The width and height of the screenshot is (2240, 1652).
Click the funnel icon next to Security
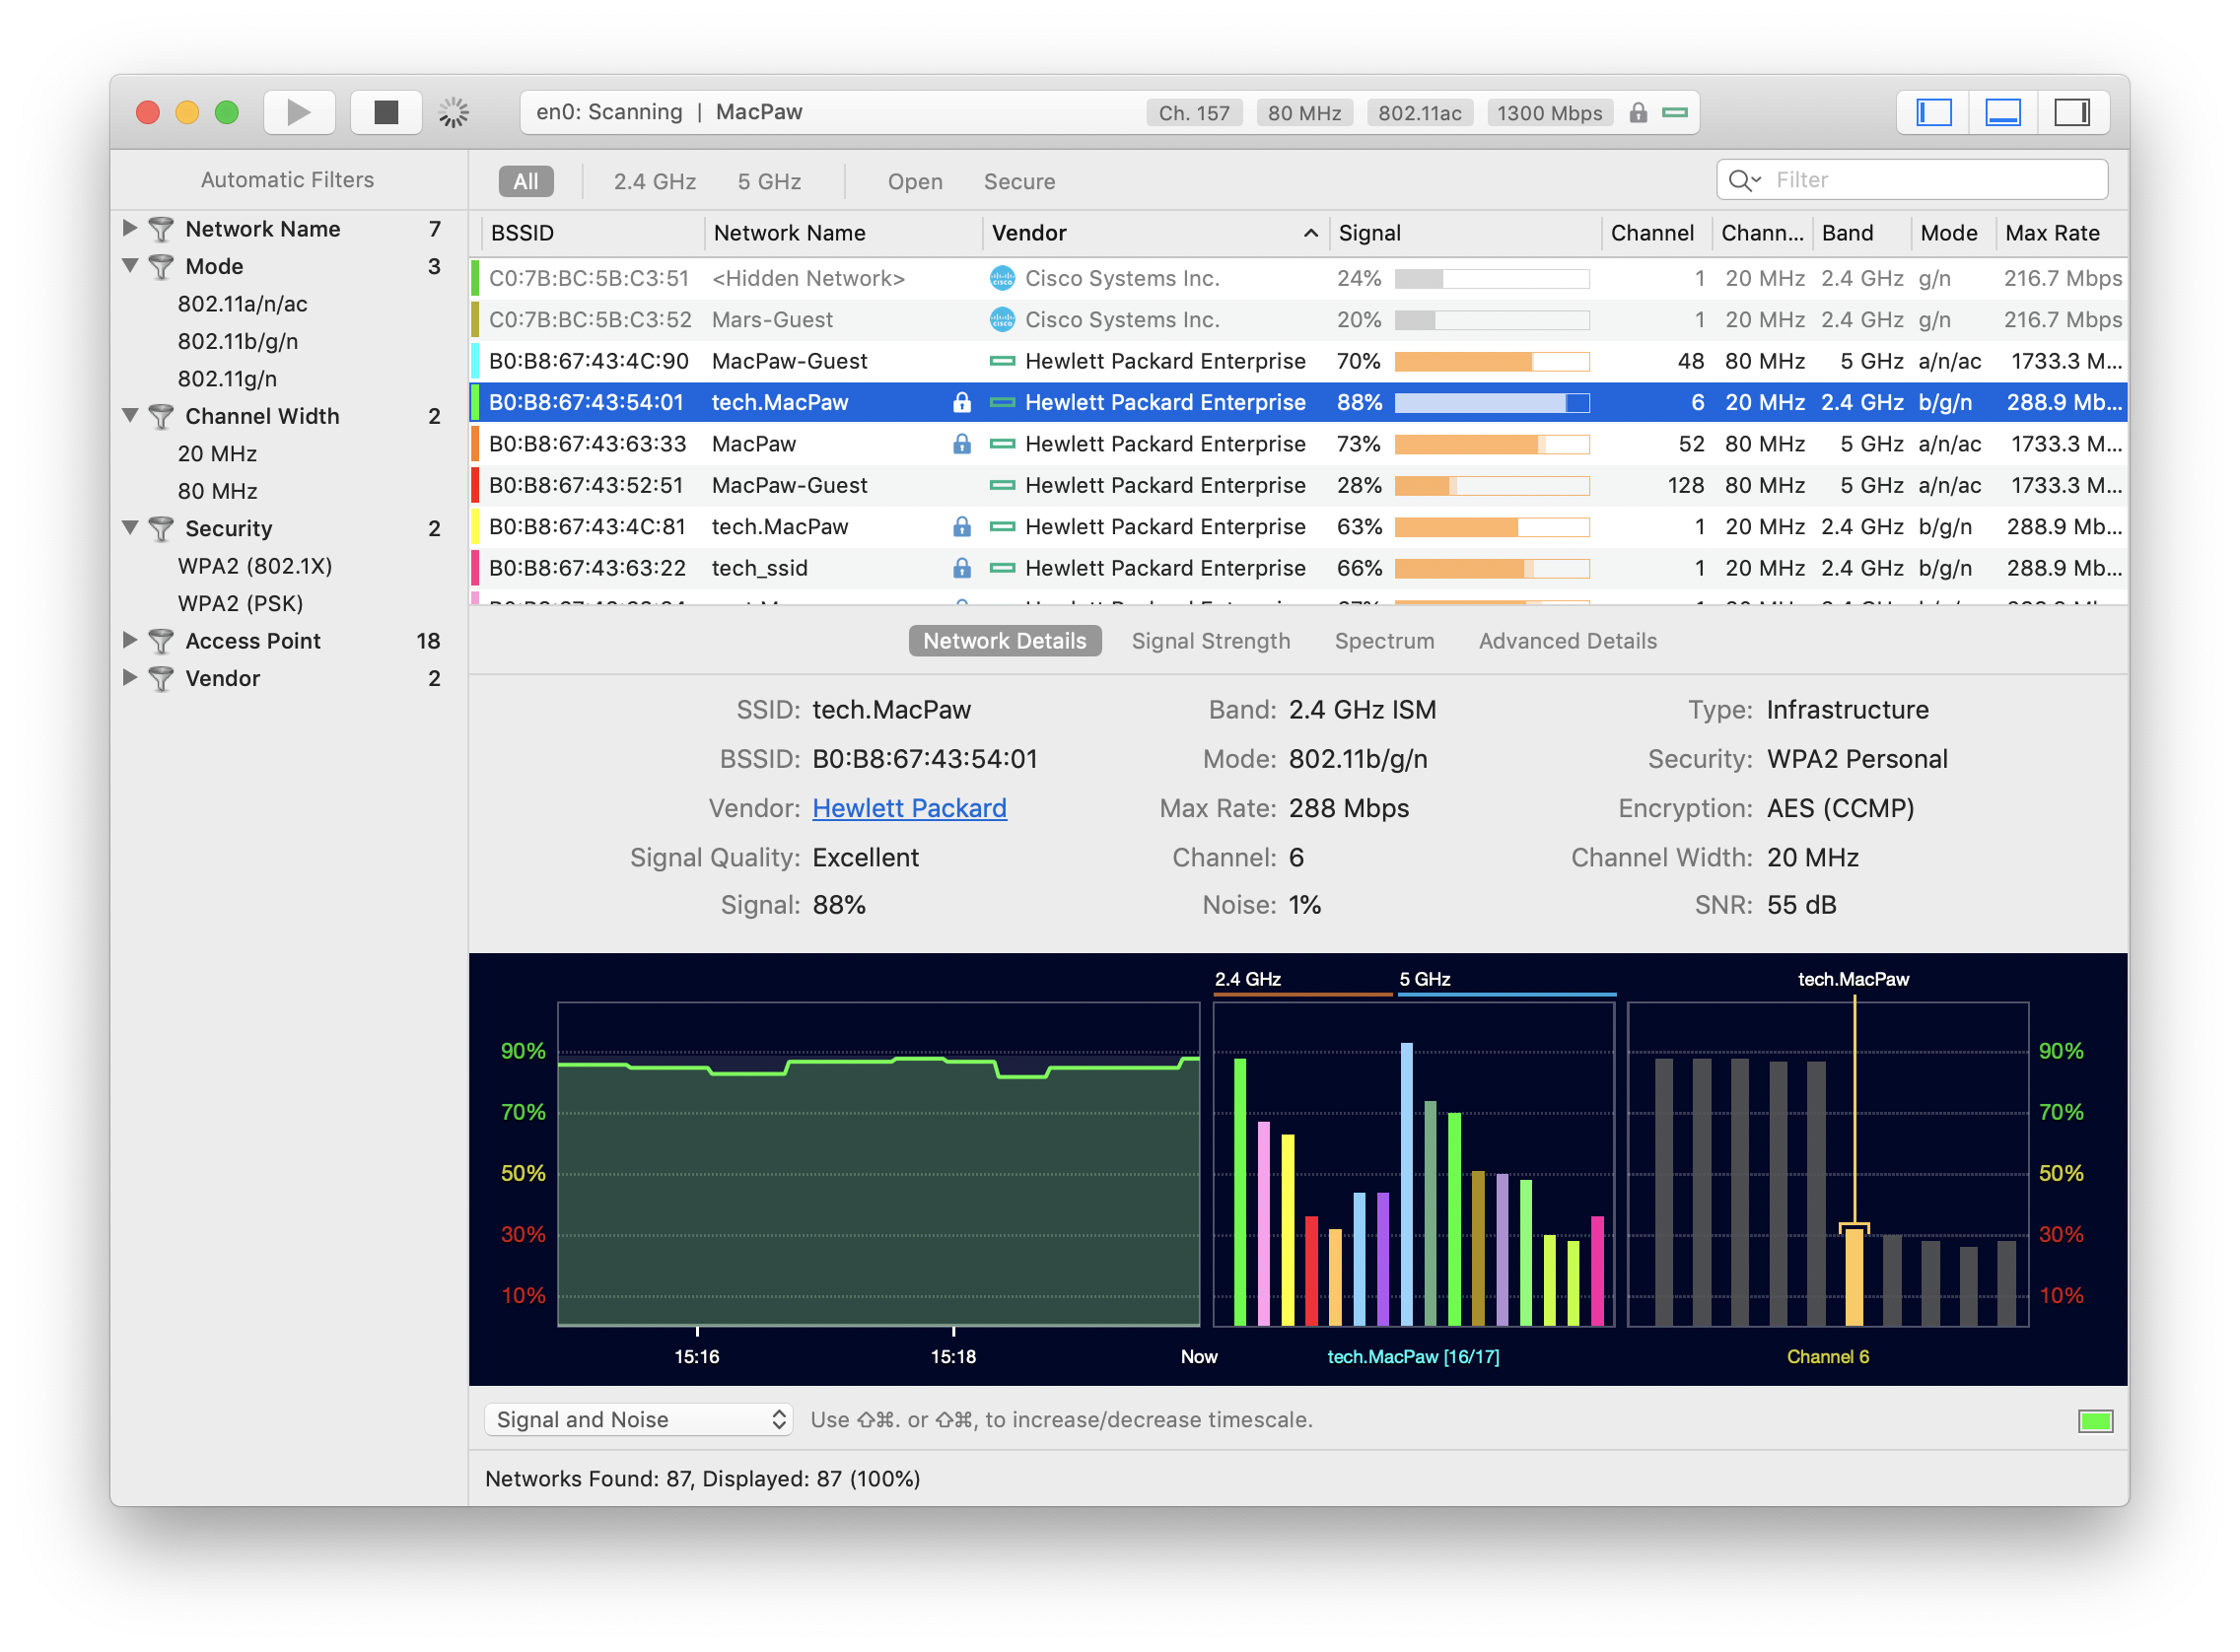pos(161,529)
